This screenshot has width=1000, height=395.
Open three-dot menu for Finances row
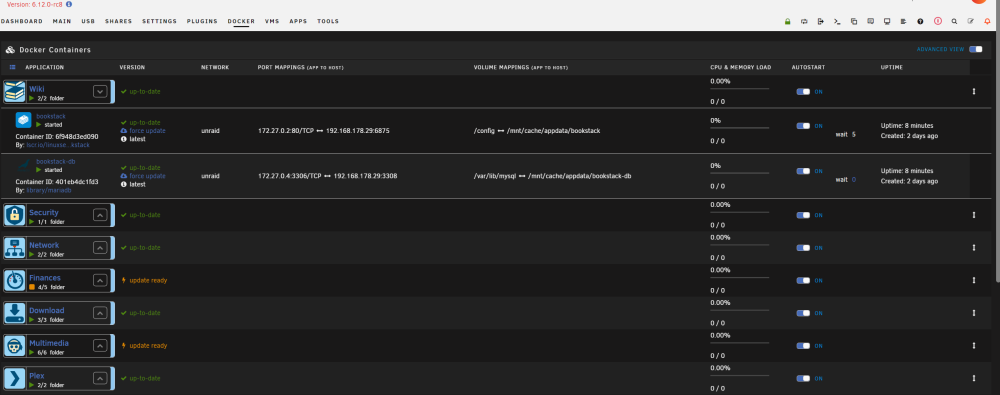coord(974,280)
